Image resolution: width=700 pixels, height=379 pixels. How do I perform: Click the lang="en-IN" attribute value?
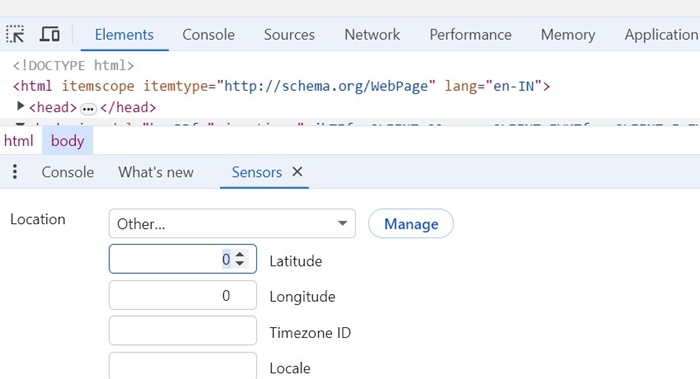tap(513, 86)
